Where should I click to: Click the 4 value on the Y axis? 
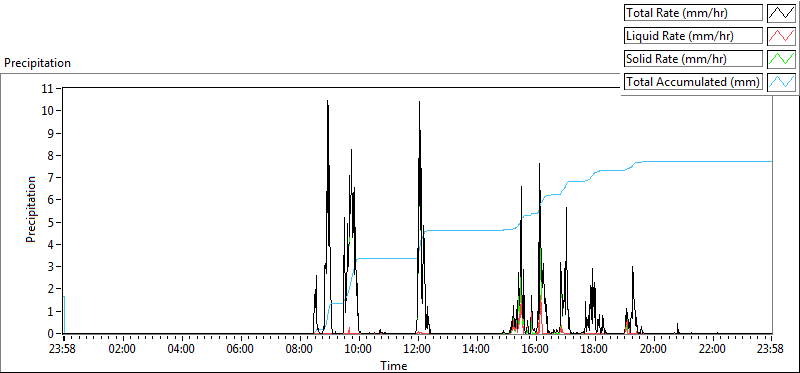tap(52, 244)
